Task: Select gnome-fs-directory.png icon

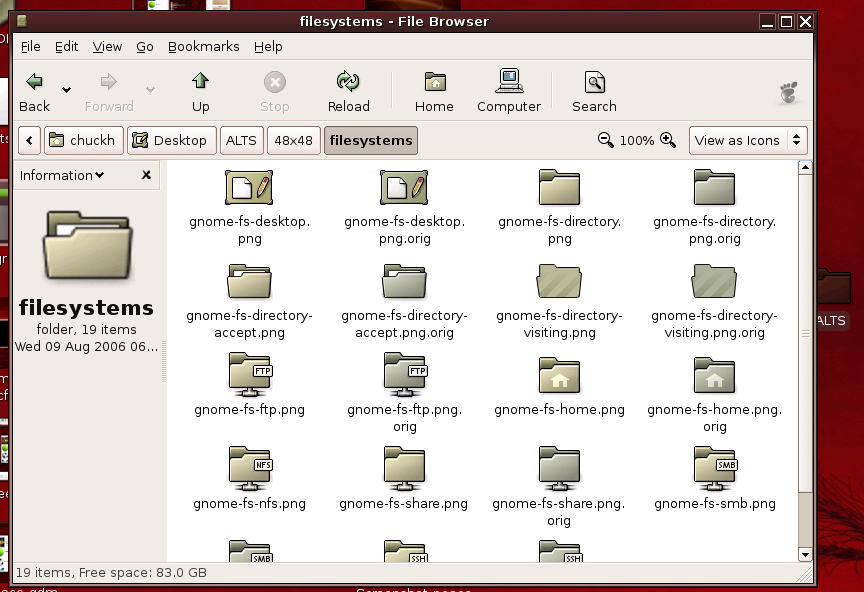Action: pos(559,187)
